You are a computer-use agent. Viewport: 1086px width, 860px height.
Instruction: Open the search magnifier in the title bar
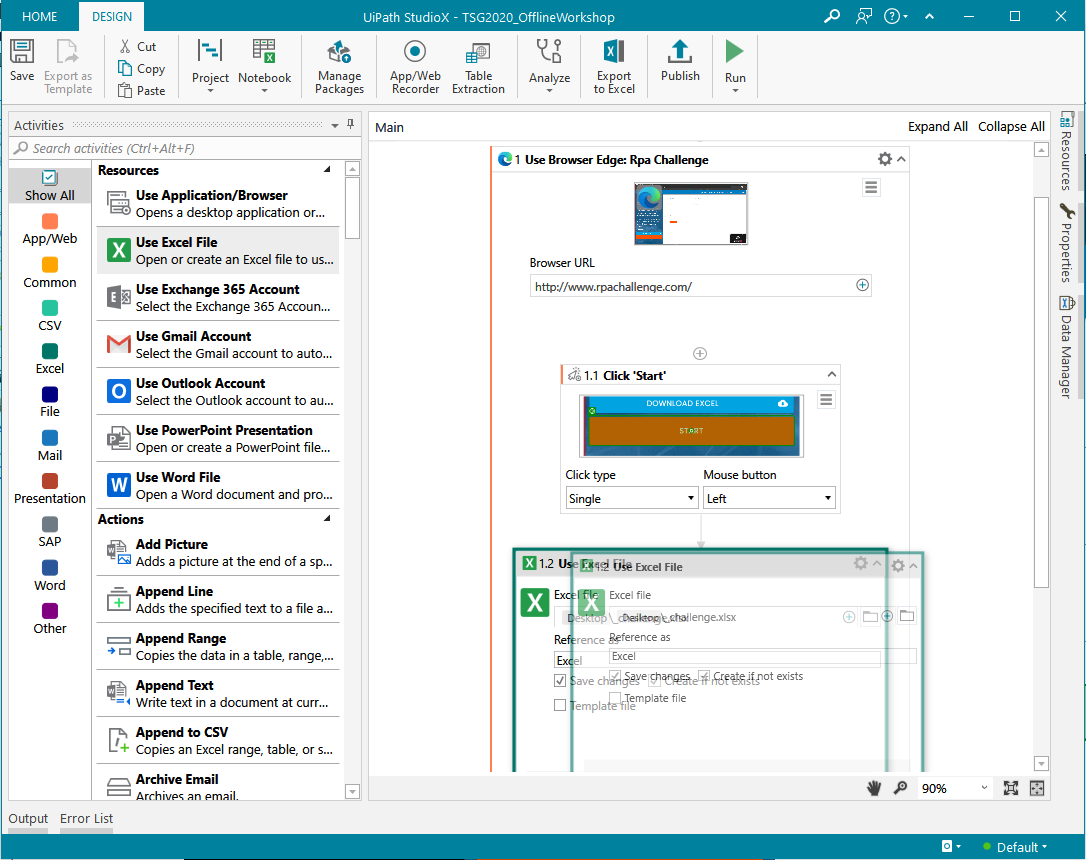(832, 16)
